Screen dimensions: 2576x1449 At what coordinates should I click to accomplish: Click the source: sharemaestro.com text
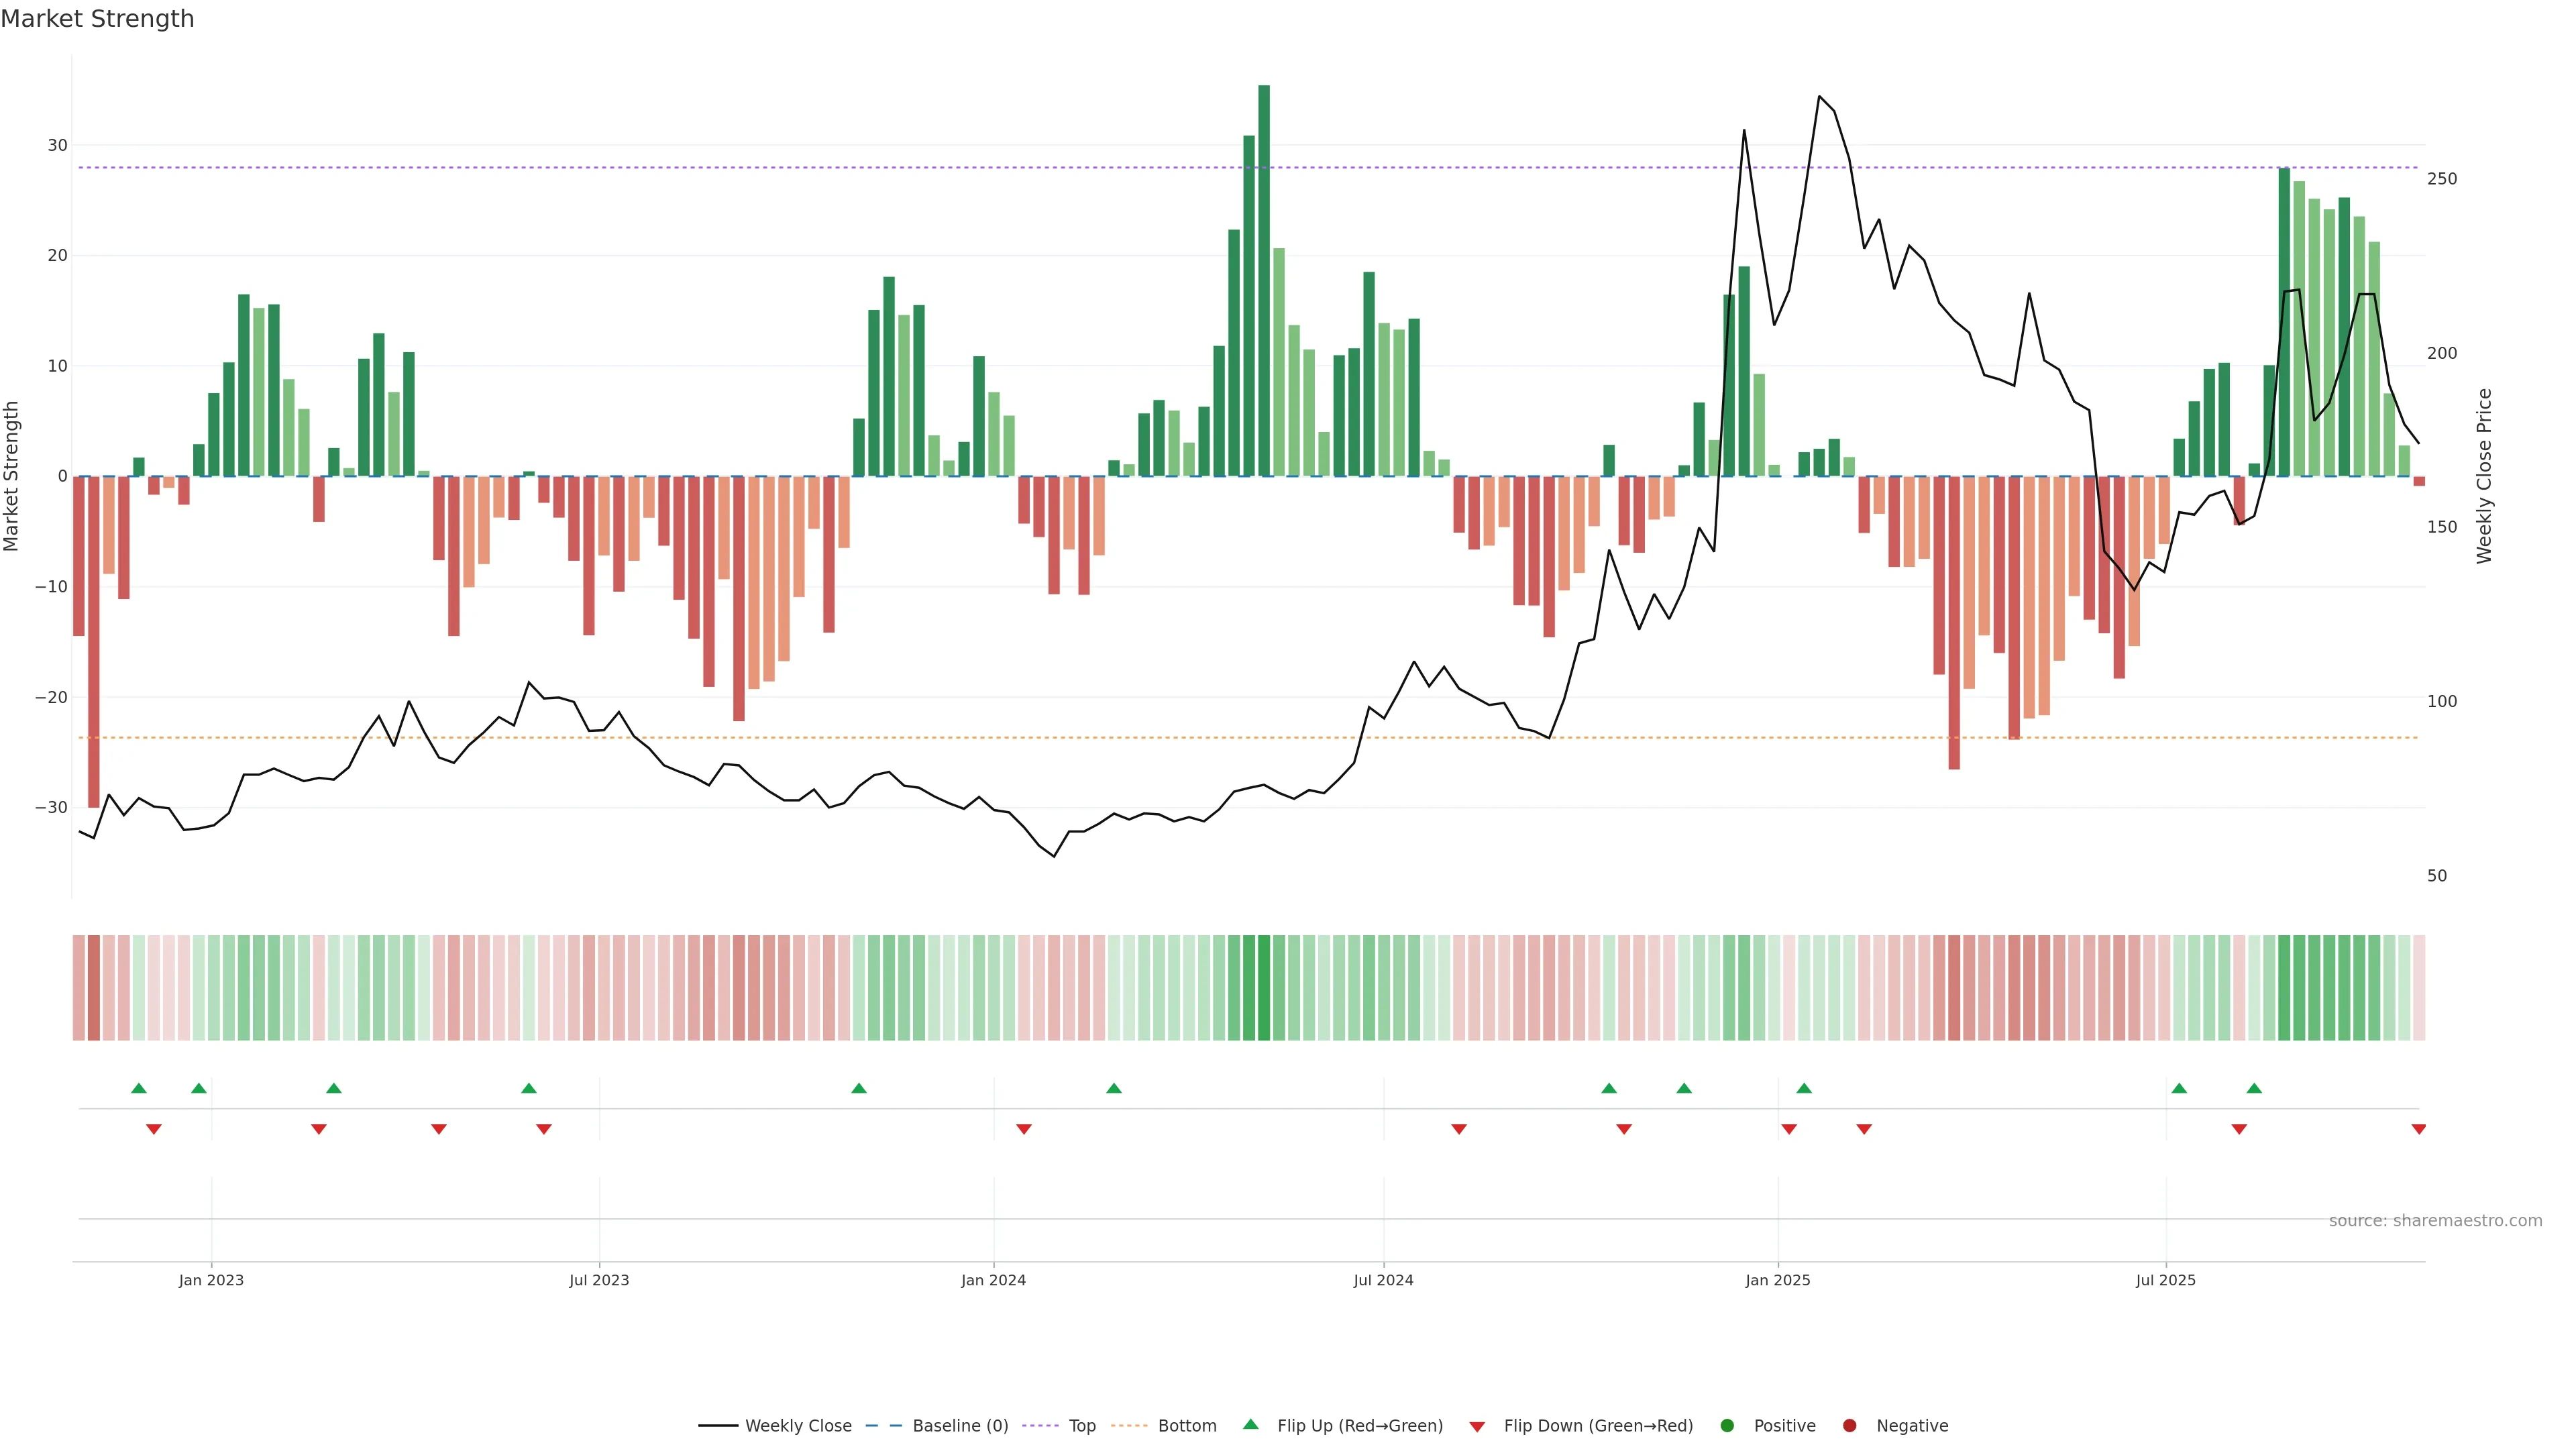2435,1220
